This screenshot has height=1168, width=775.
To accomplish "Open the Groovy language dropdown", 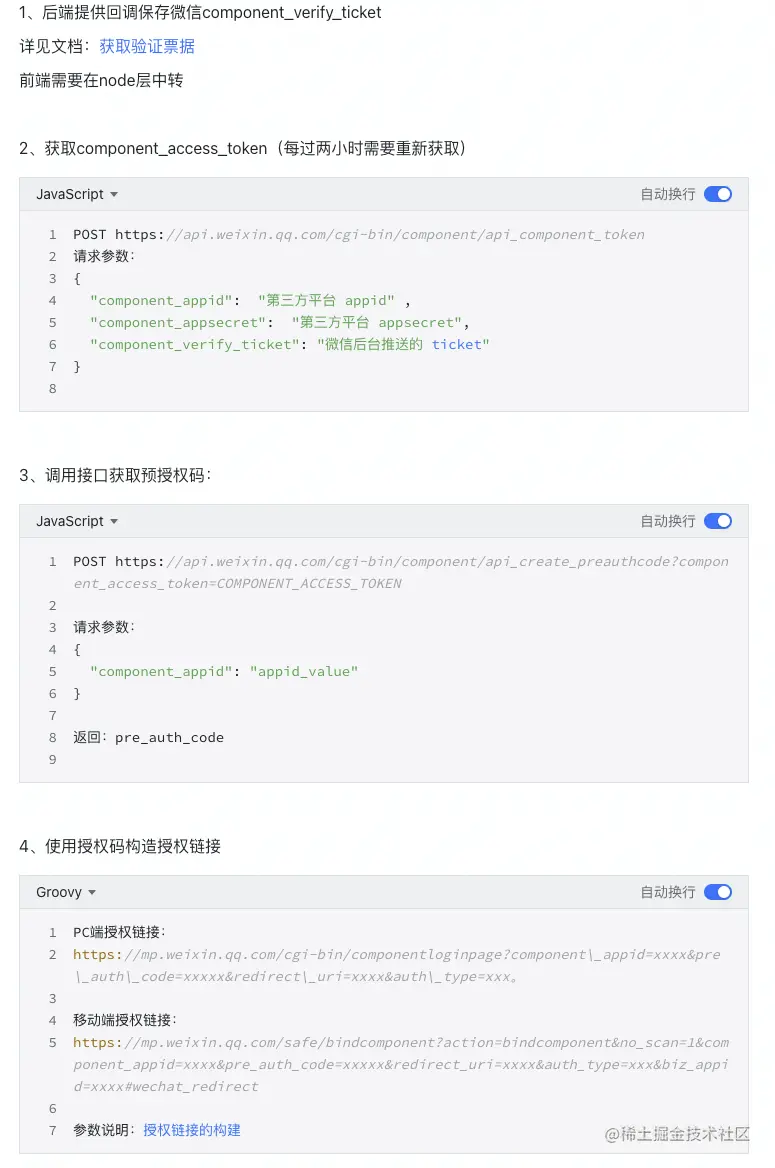I will tap(66, 892).
